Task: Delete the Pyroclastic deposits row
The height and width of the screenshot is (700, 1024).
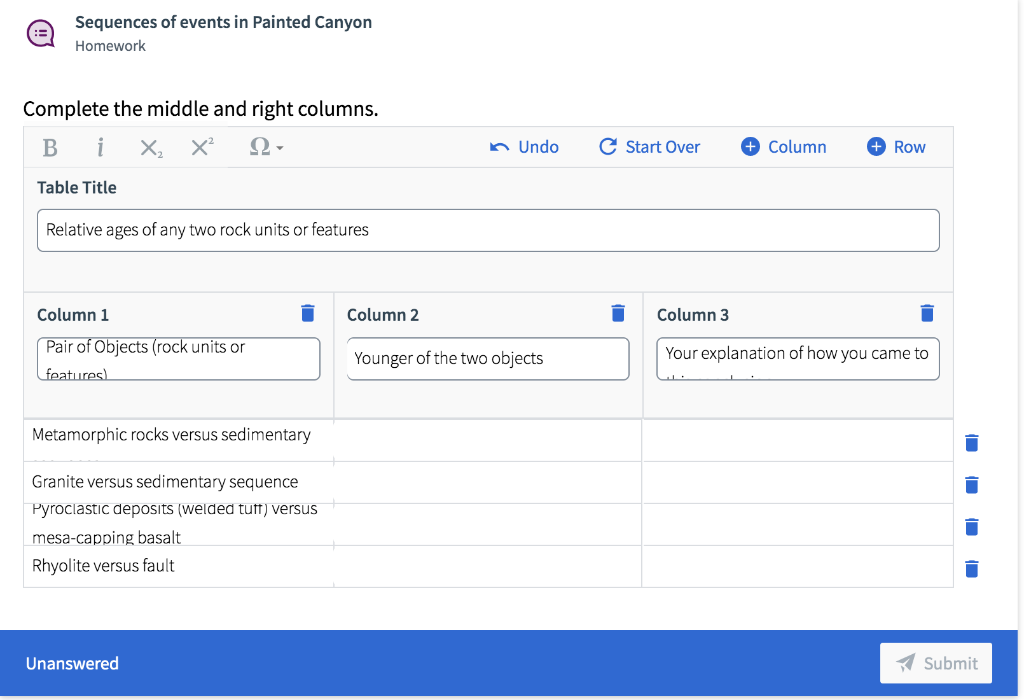Action: pyautogui.click(x=971, y=527)
